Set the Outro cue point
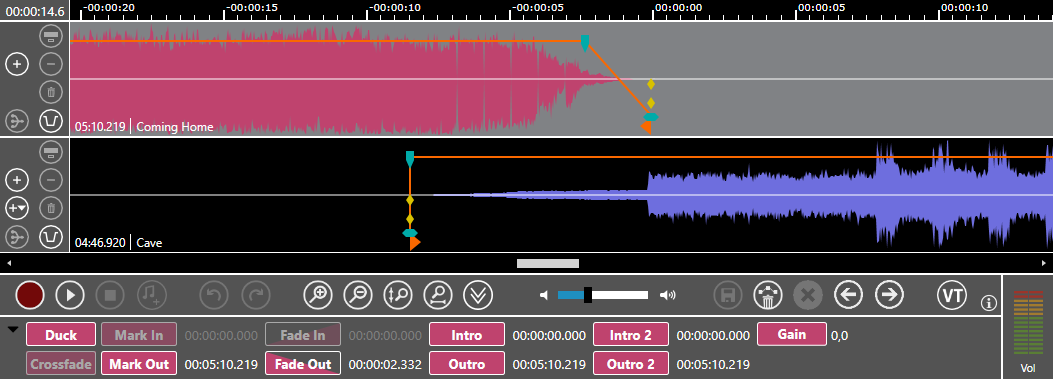The width and height of the screenshot is (1053, 379). 467,364
